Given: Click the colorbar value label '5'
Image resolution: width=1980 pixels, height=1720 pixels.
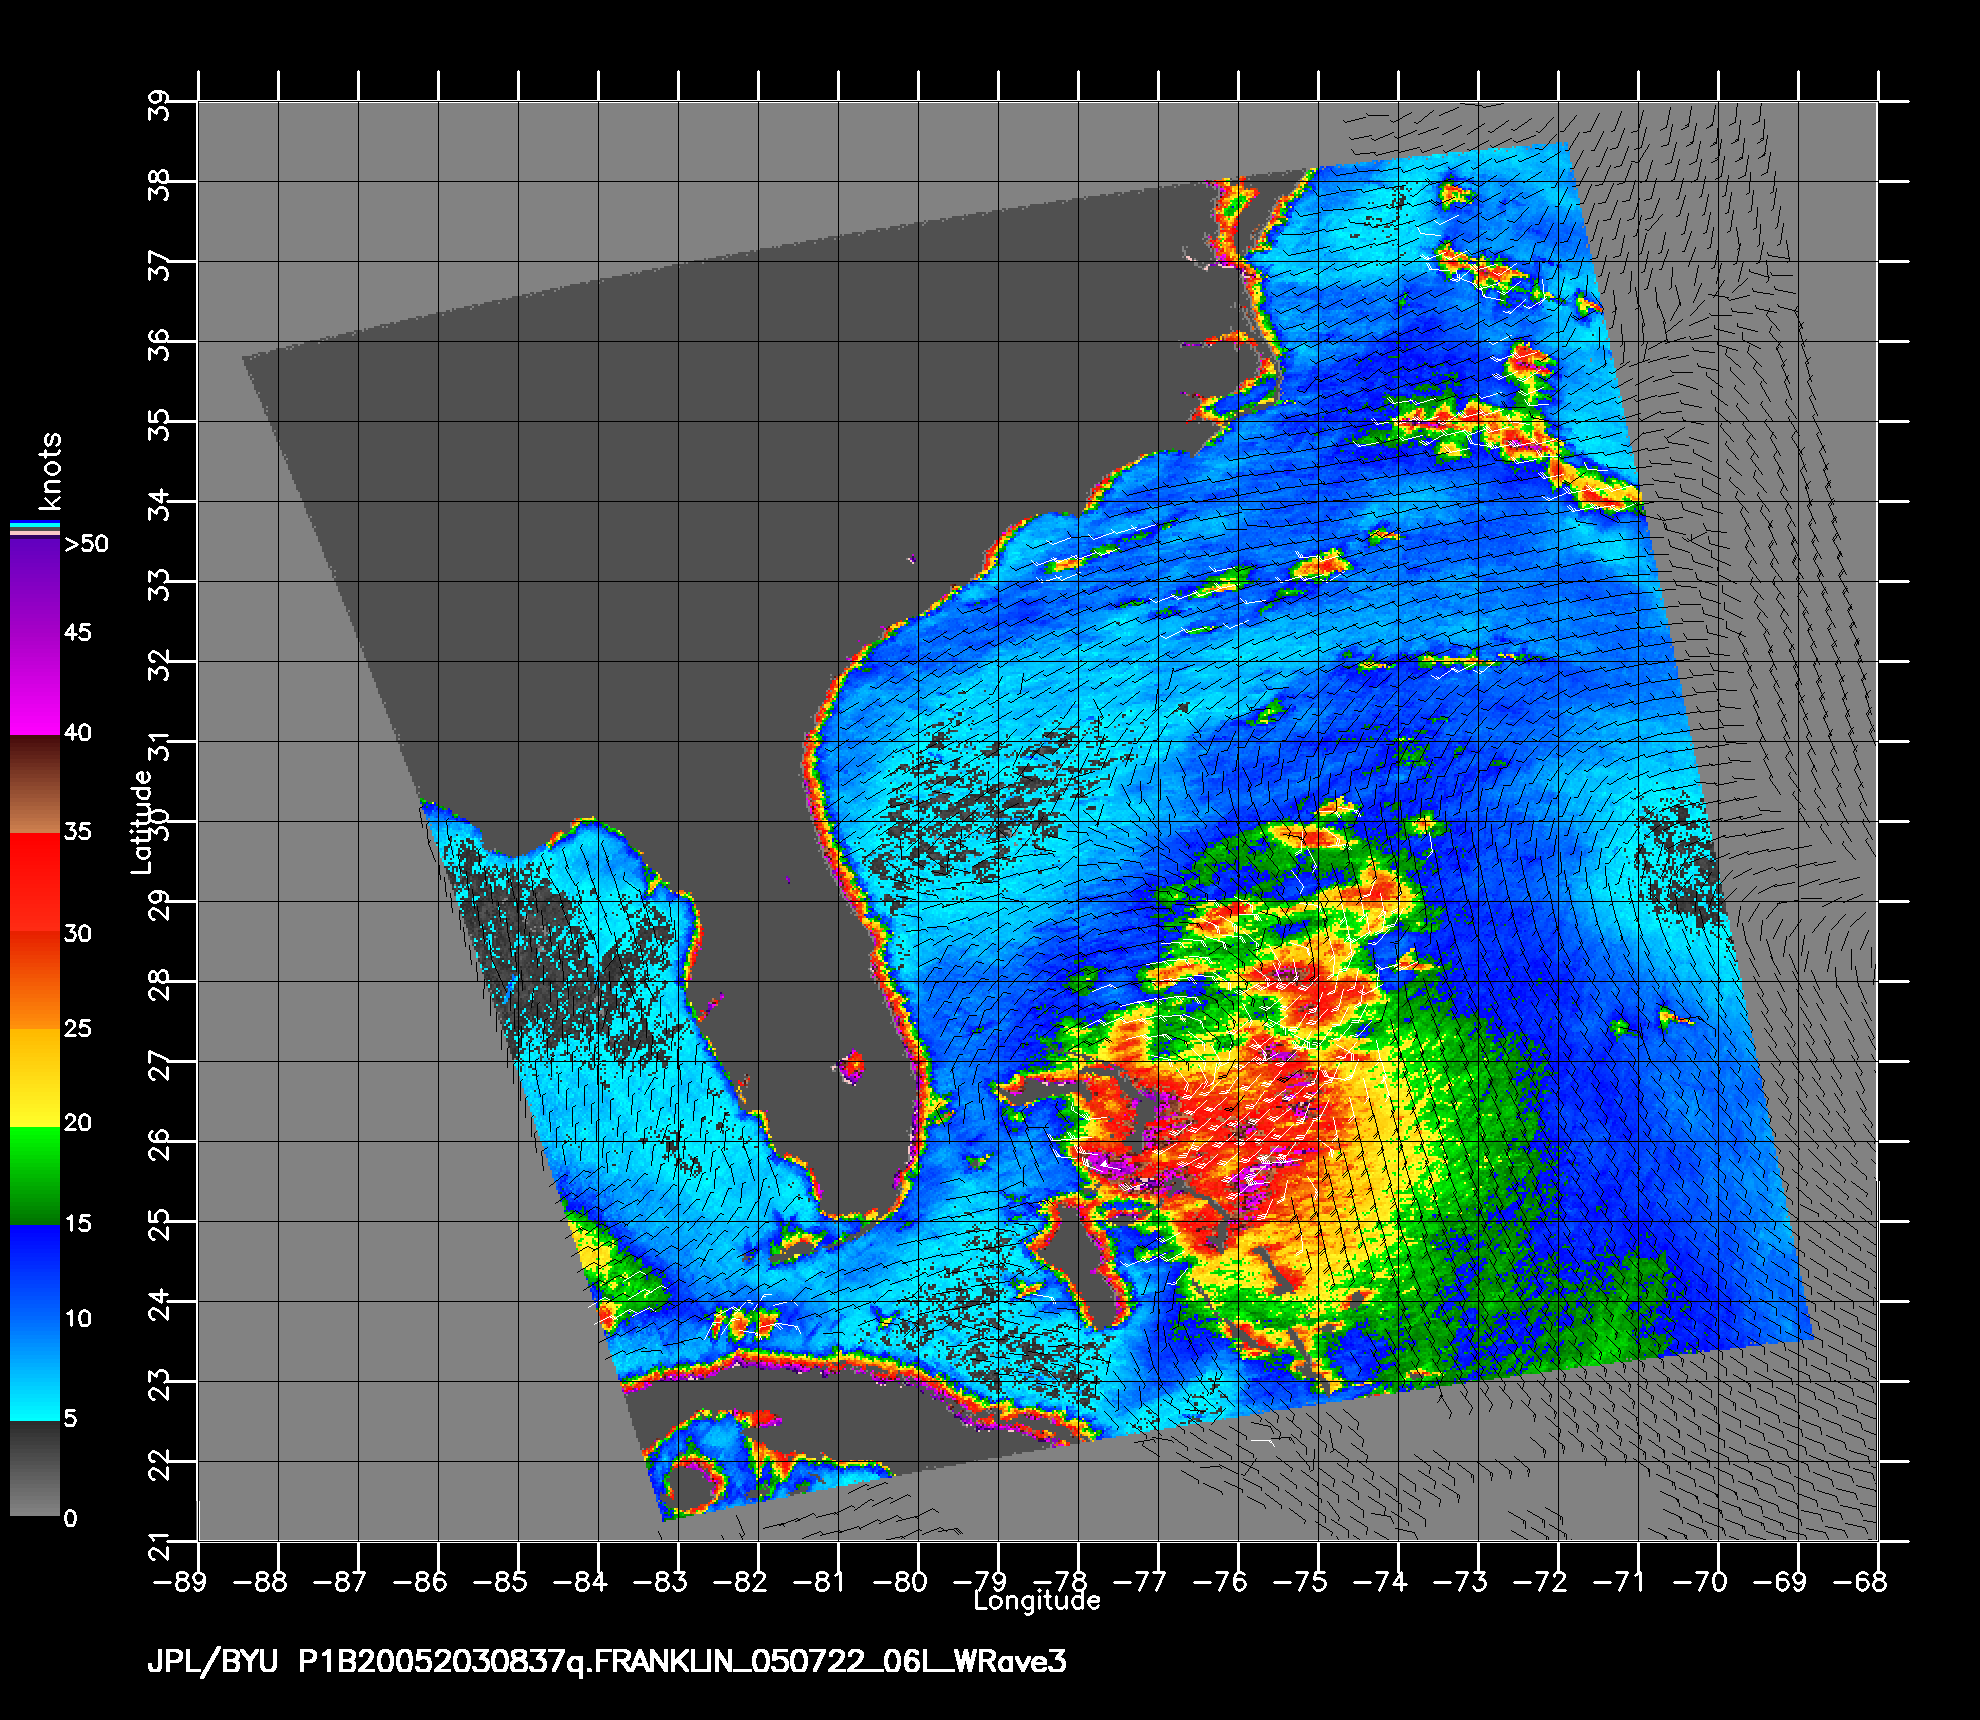Looking at the screenshot, I should coord(70,1418).
